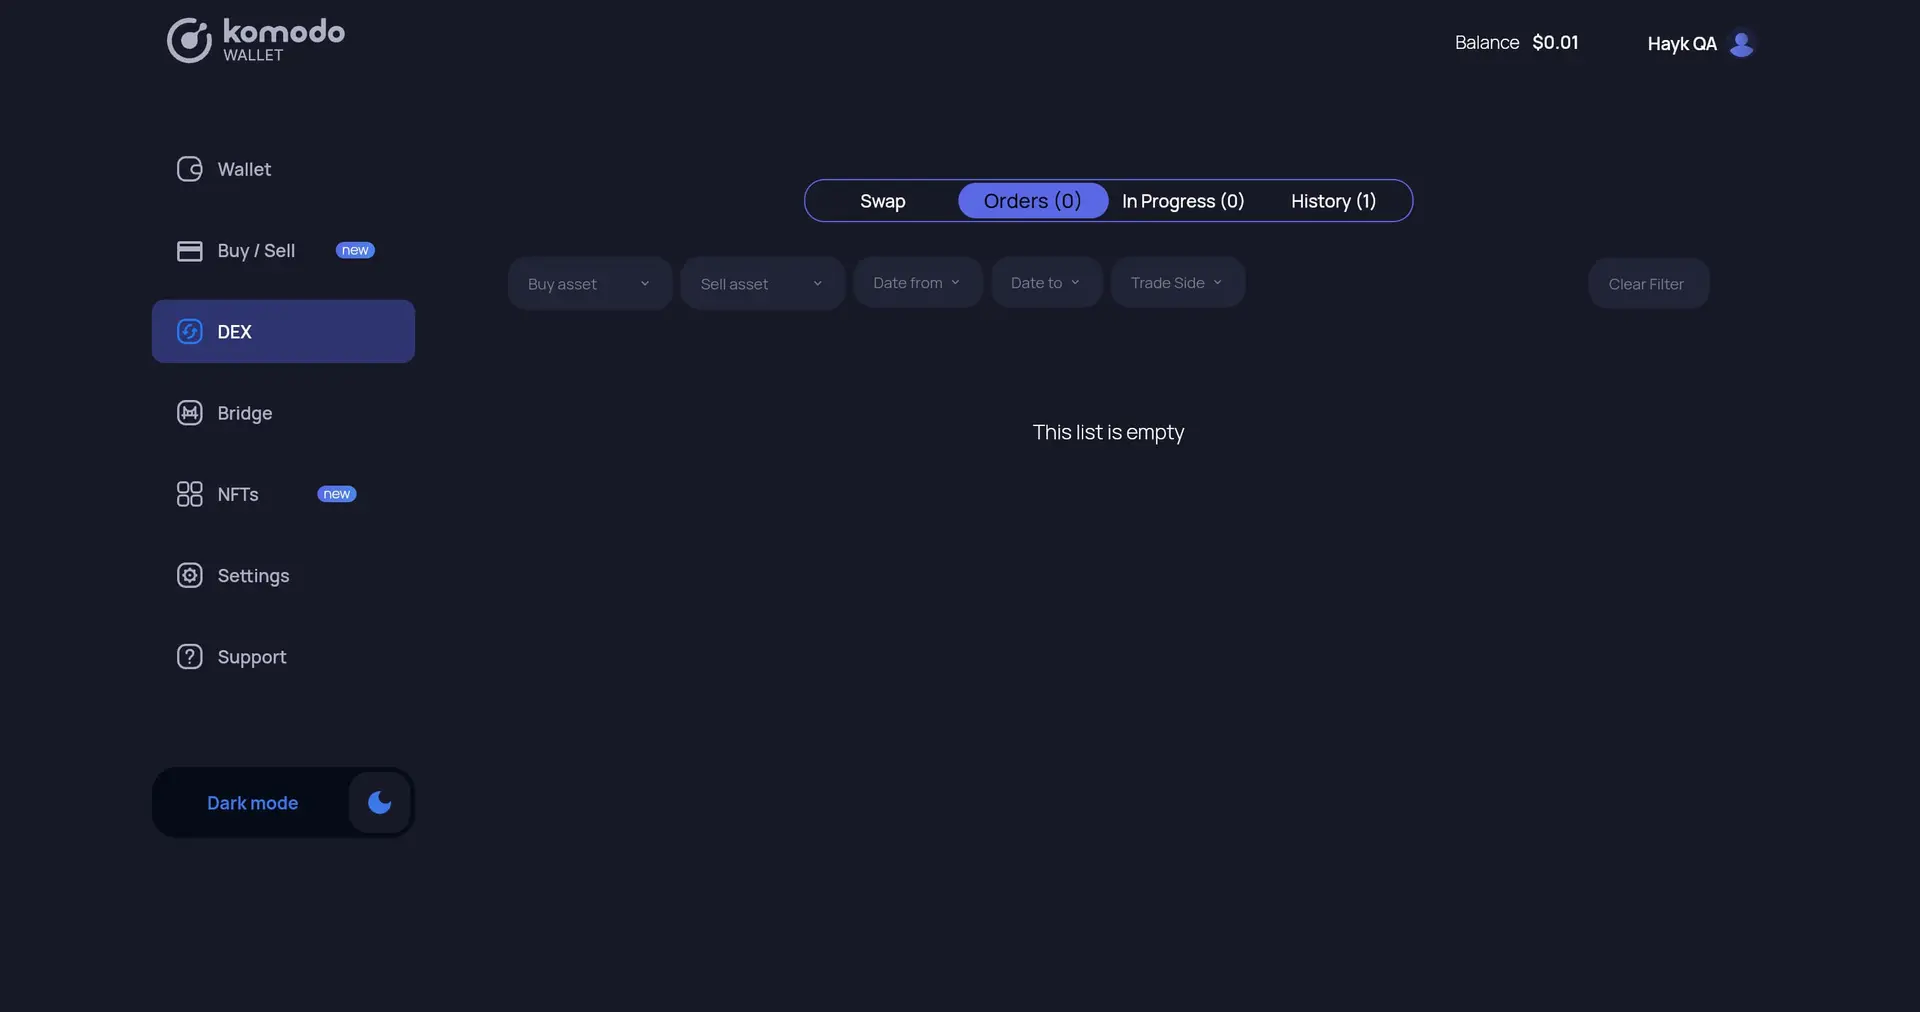Viewport: 1920px width, 1012px height.
Task: Click the NFTs grid icon
Action: 189,493
